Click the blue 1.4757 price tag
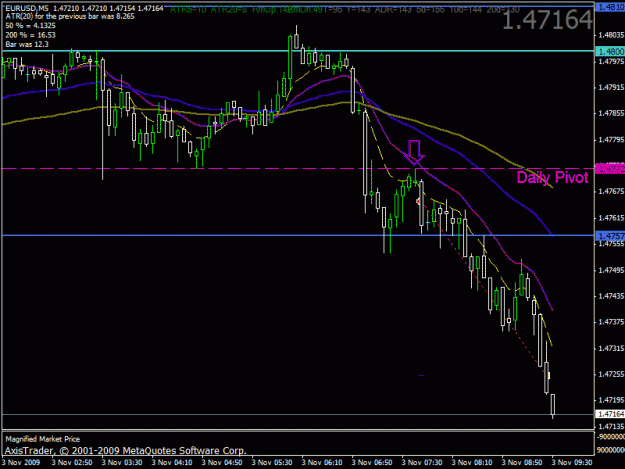This screenshot has width=625, height=469. (x=610, y=236)
